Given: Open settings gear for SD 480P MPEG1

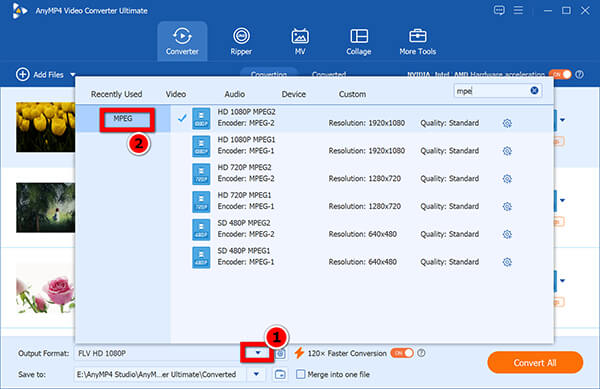Looking at the screenshot, I should tap(507, 262).
